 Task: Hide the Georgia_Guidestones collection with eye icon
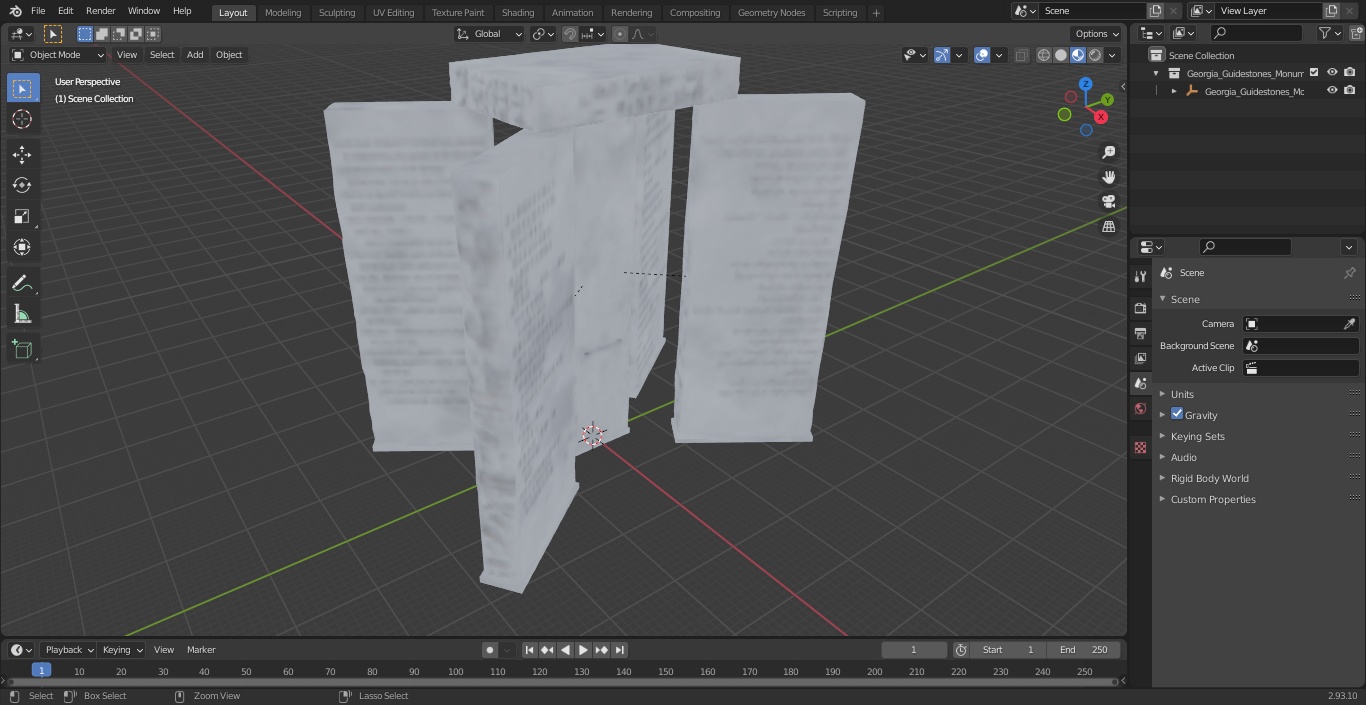[1332, 73]
